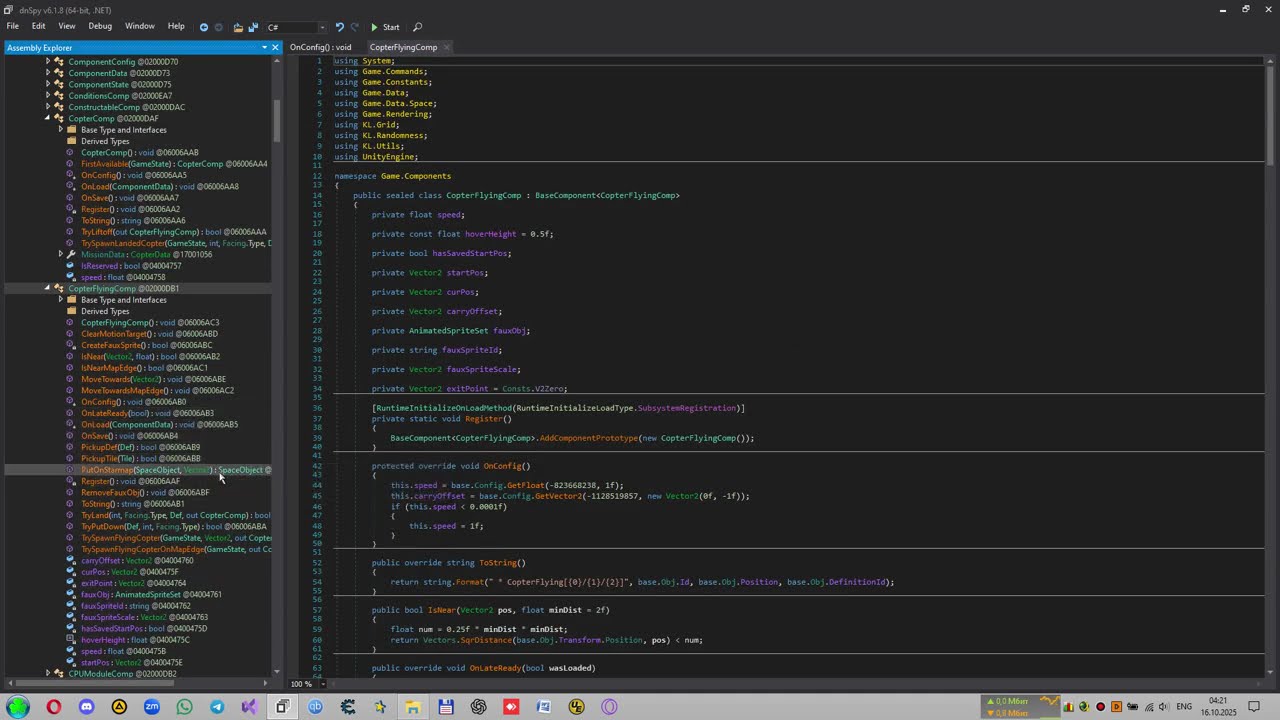The width and height of the screenshot is (1280, 720).
Task: Close the Assembly Explorer panel
Action: (x=275, y=47)
